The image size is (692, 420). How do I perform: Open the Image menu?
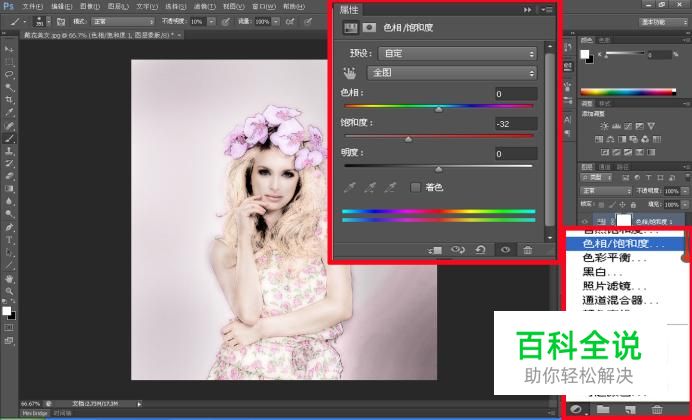90,7
